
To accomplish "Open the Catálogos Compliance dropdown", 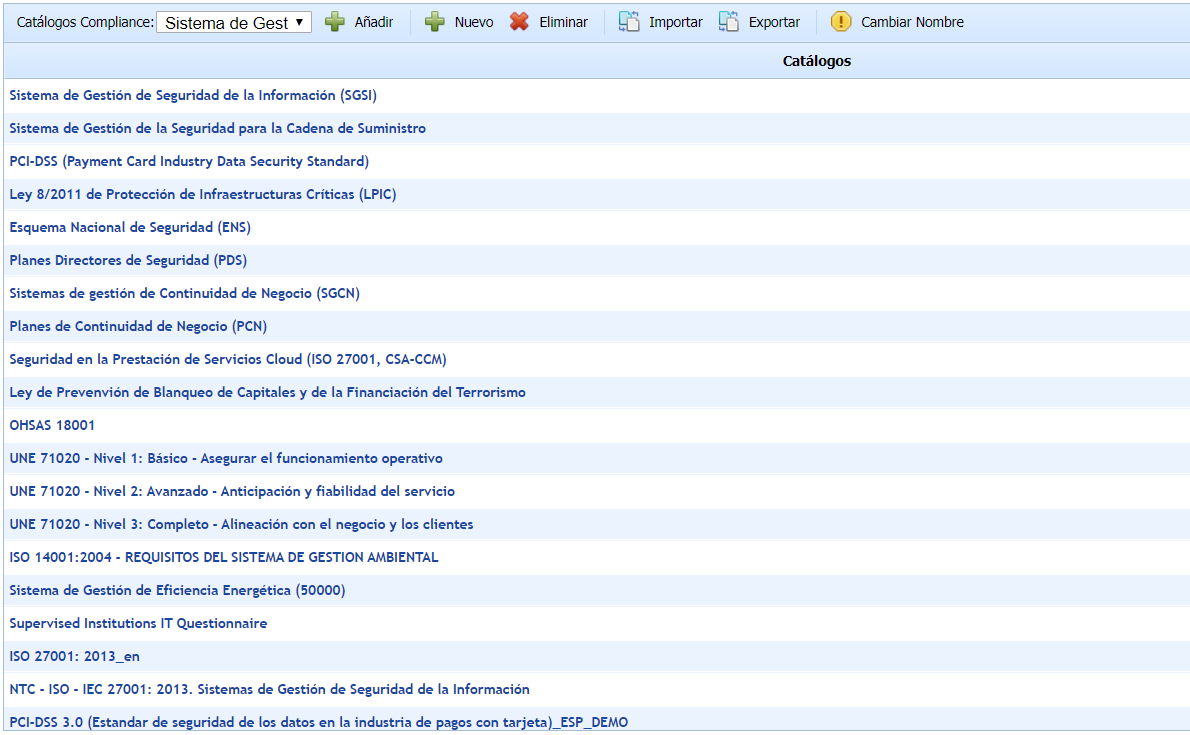I will (x=234, y=23).
